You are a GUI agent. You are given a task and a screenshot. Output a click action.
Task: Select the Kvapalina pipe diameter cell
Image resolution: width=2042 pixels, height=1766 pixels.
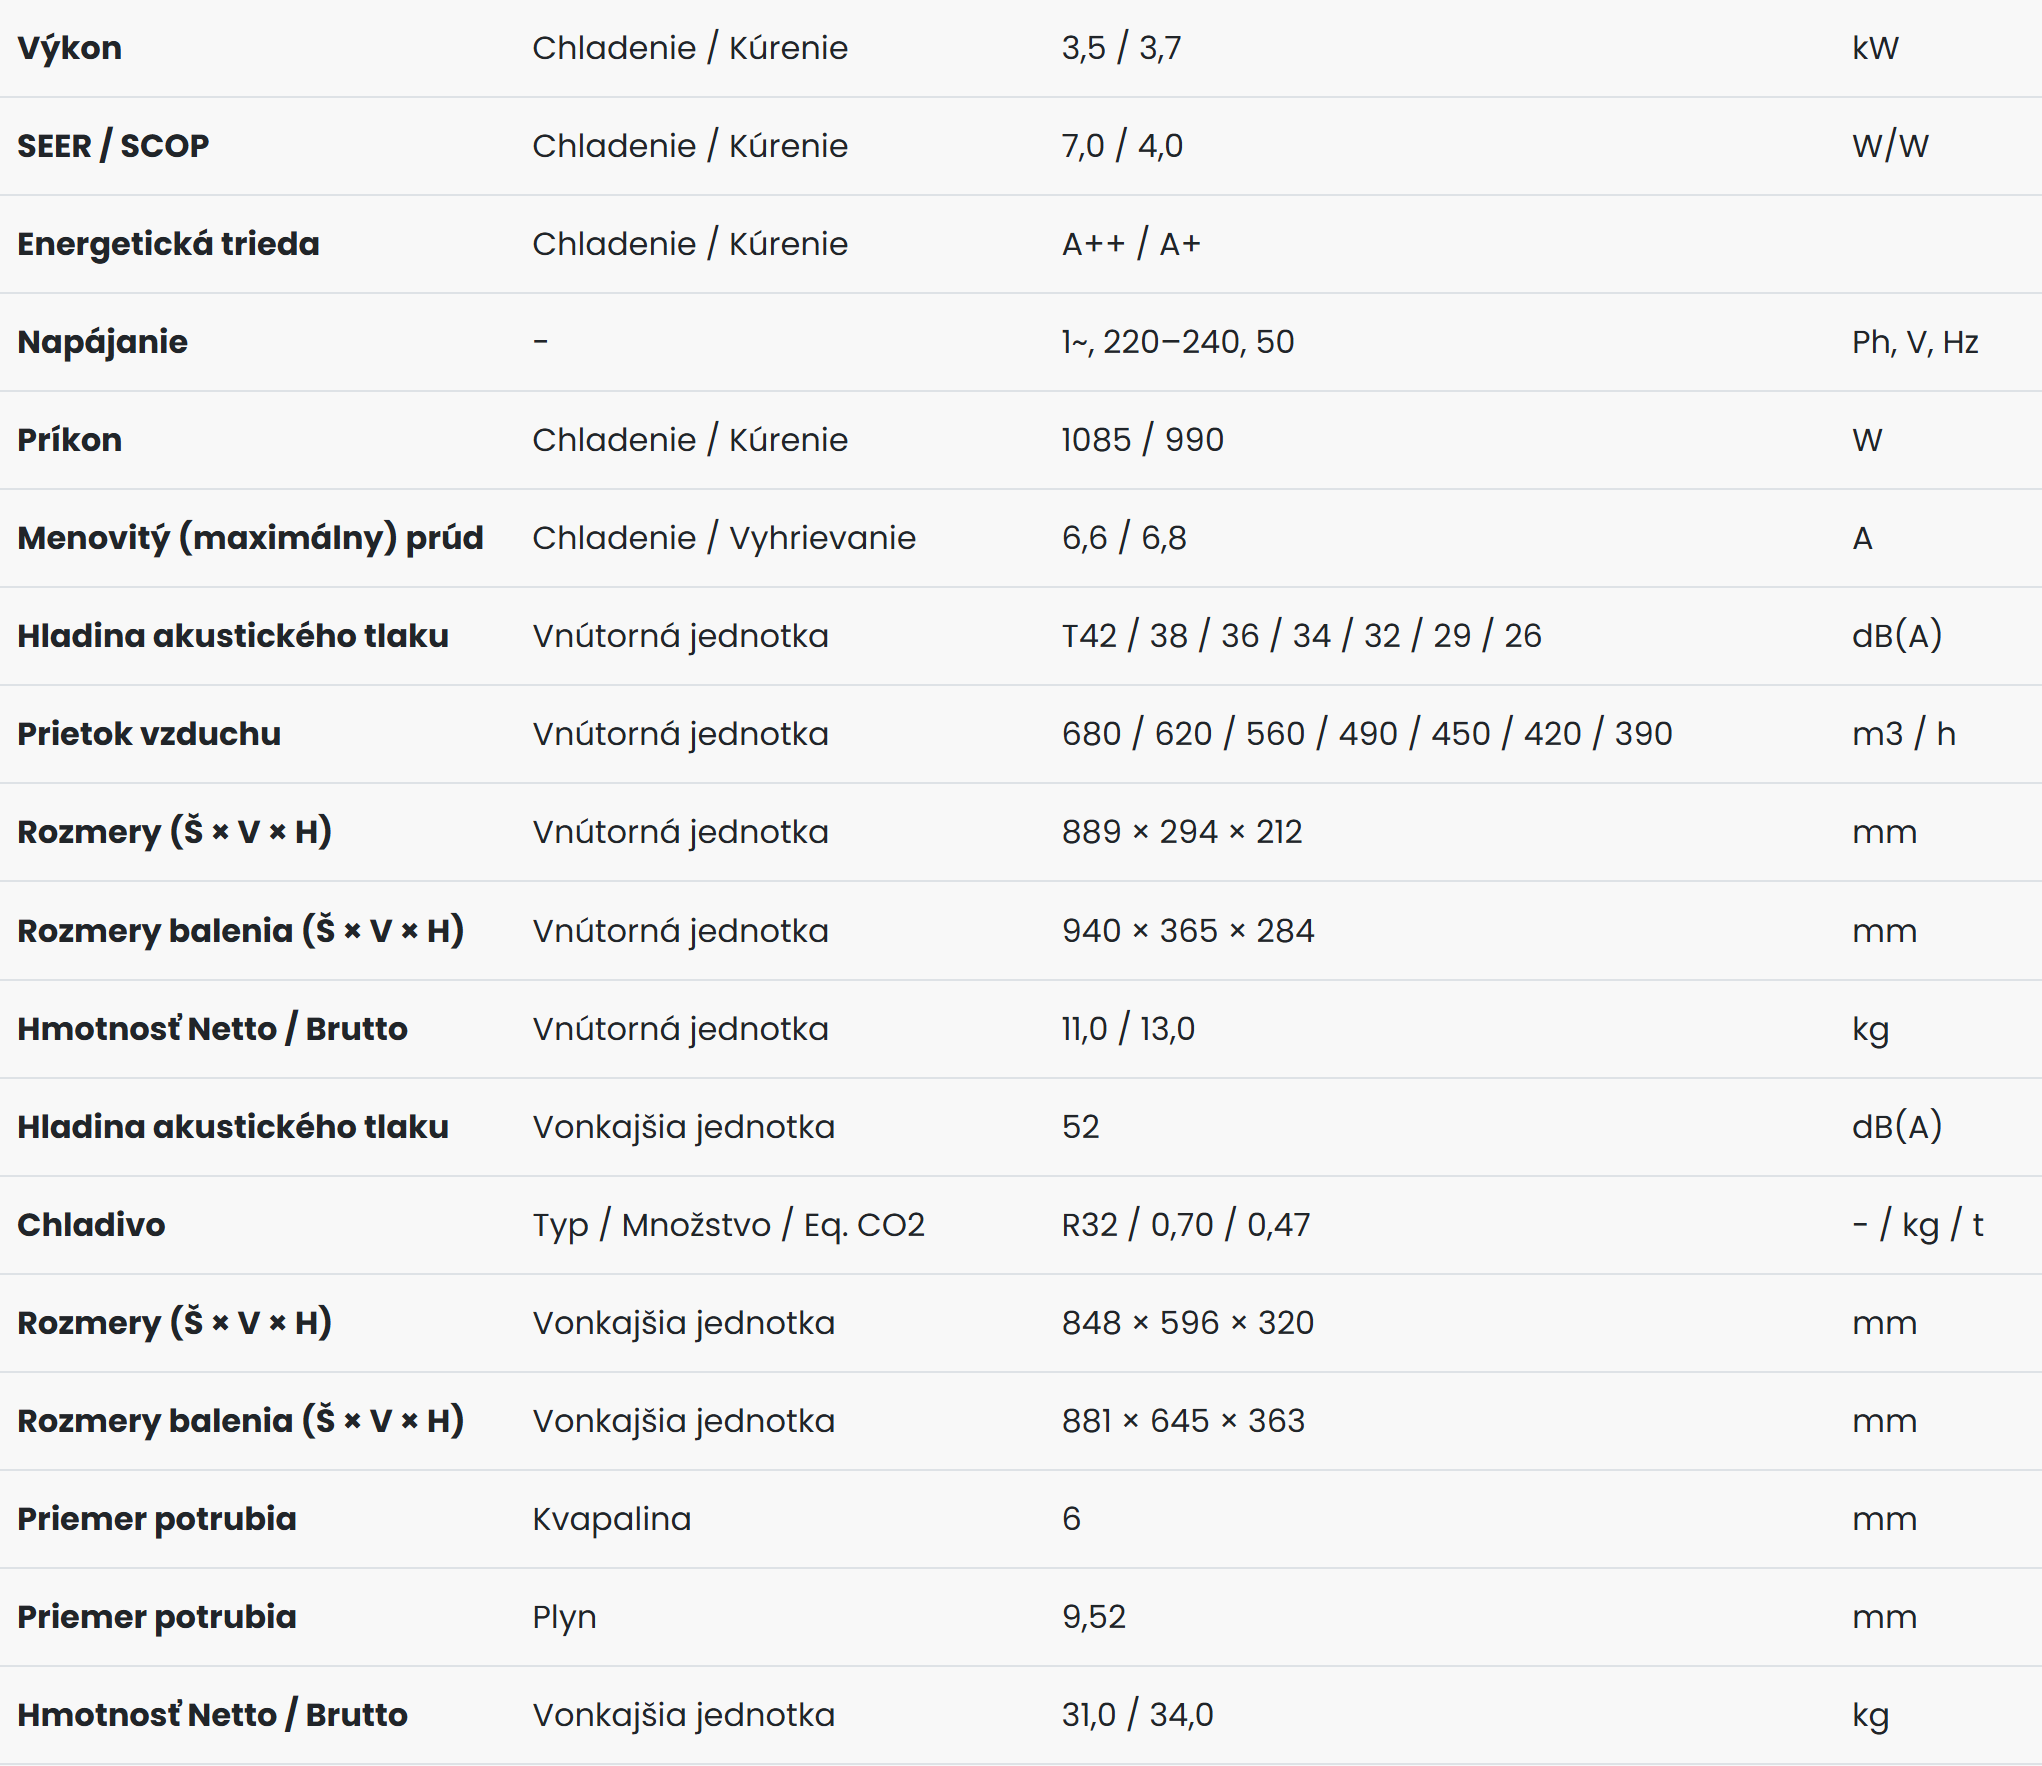[611, 1519]
